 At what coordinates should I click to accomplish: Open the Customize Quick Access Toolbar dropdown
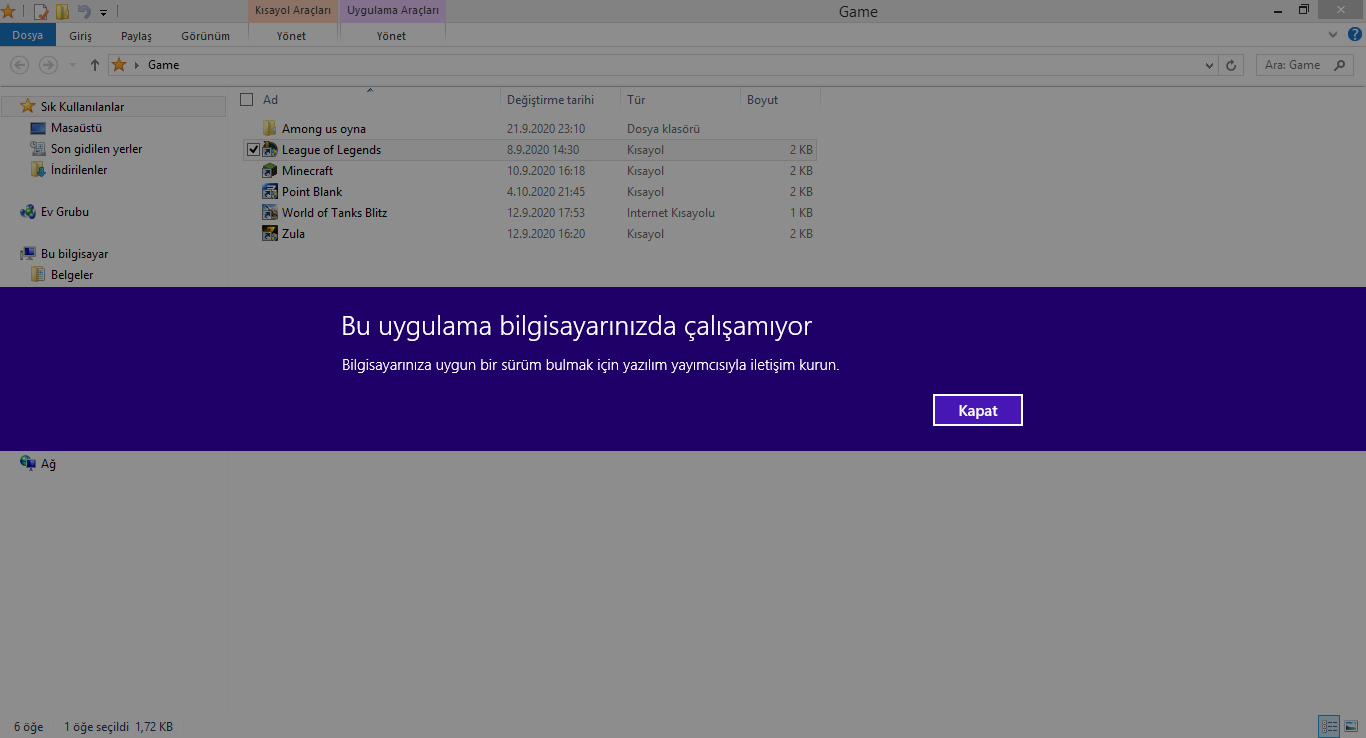pos(103,13)
